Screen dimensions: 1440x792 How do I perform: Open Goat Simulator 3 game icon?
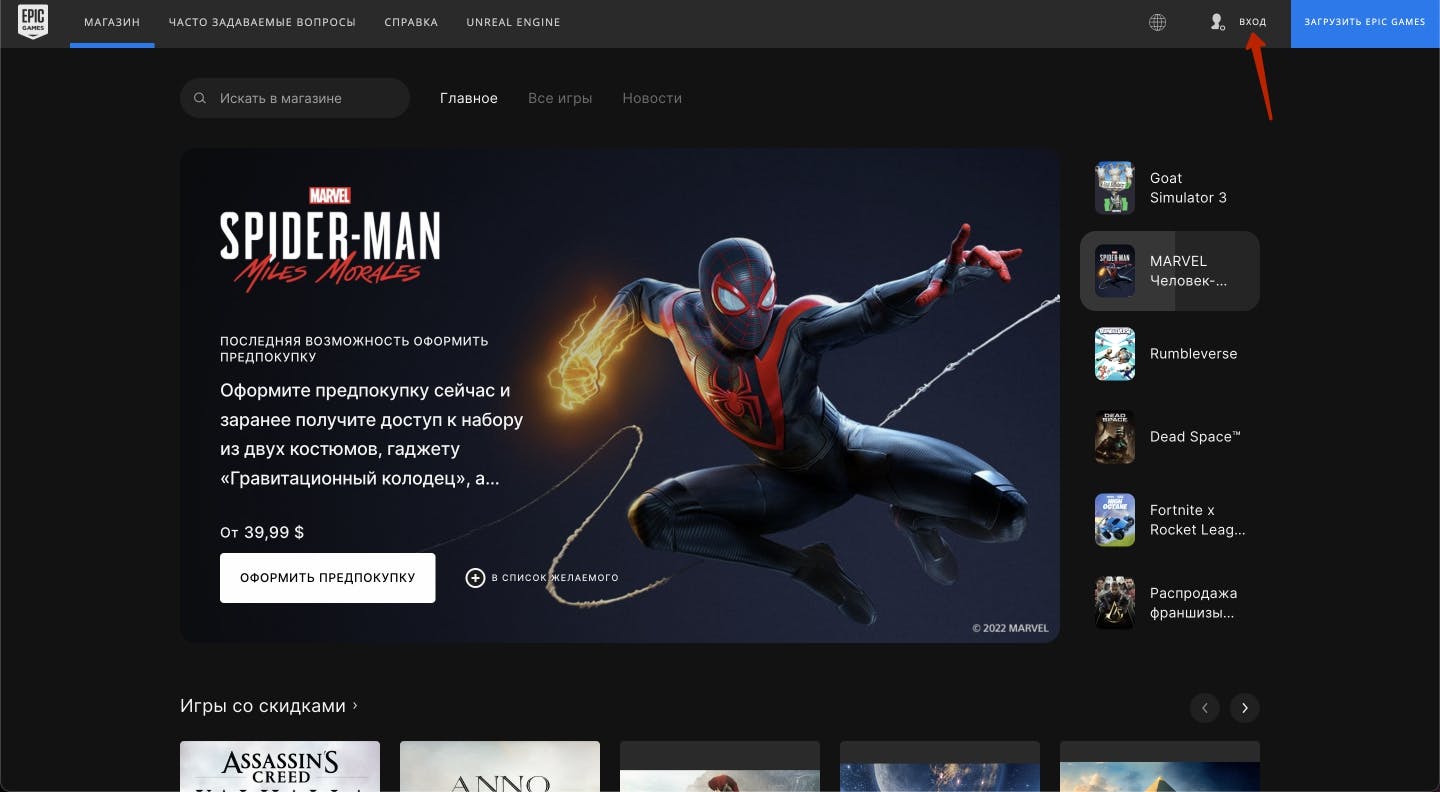click(x=1114, y=188)
